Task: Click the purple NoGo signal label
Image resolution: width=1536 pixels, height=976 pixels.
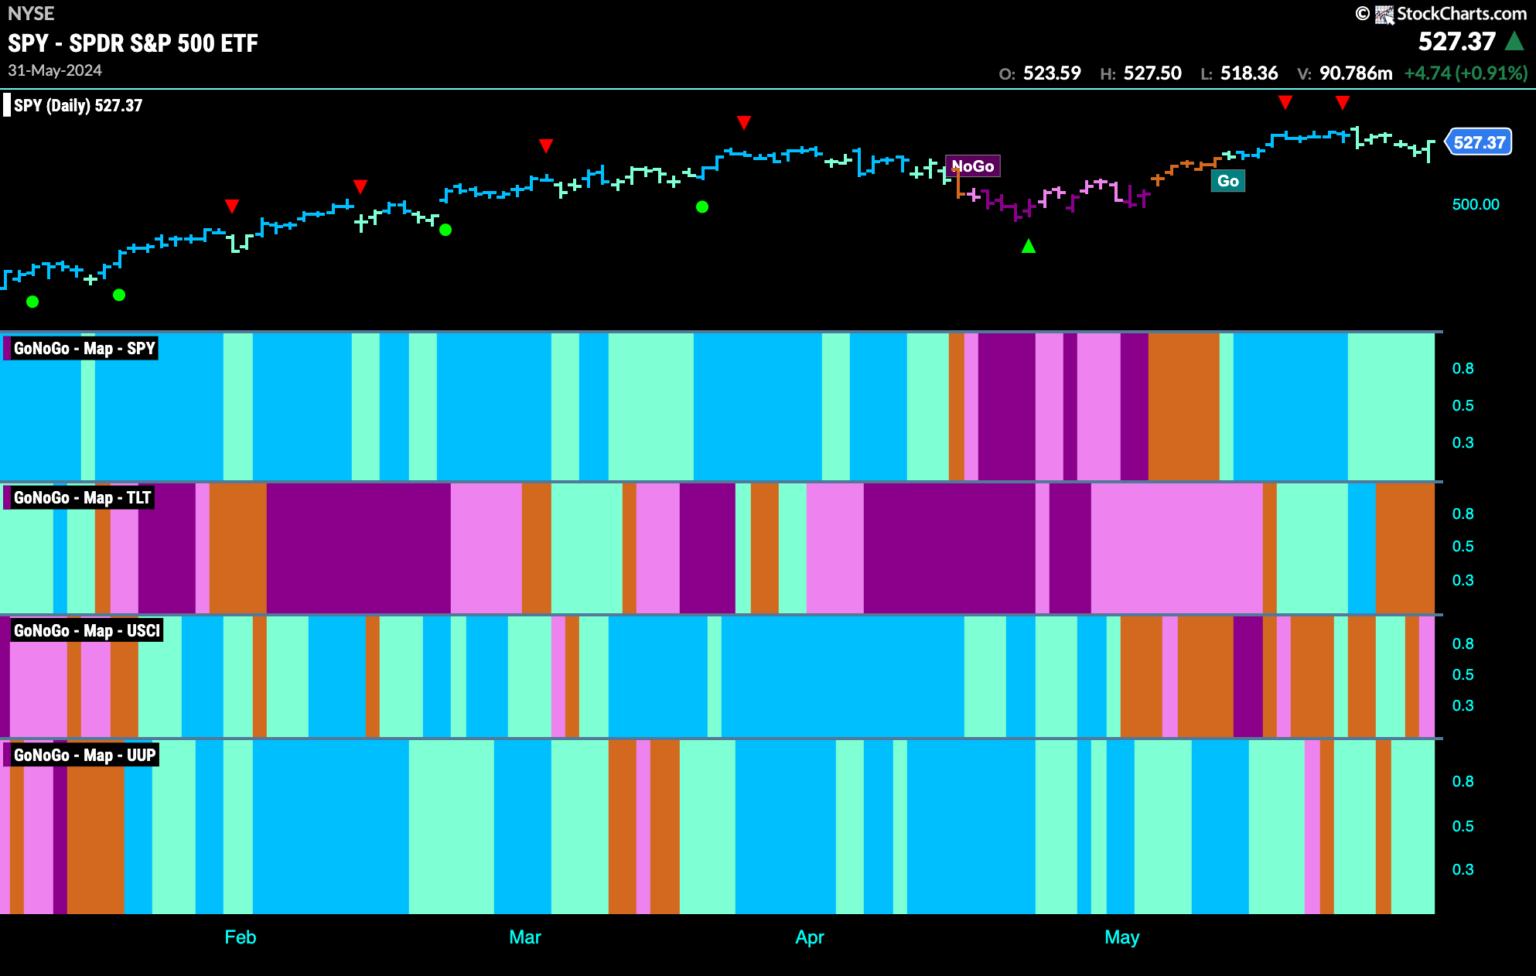Action: coord(972,166)
